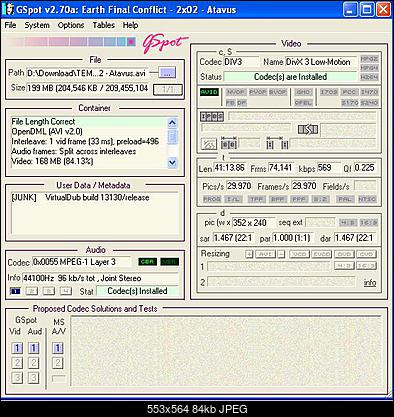Image resolution: width=394 pixels, height=417 pixels.
Task: Open the File menu
Action: pyautogui.click(x=10, y=25)
